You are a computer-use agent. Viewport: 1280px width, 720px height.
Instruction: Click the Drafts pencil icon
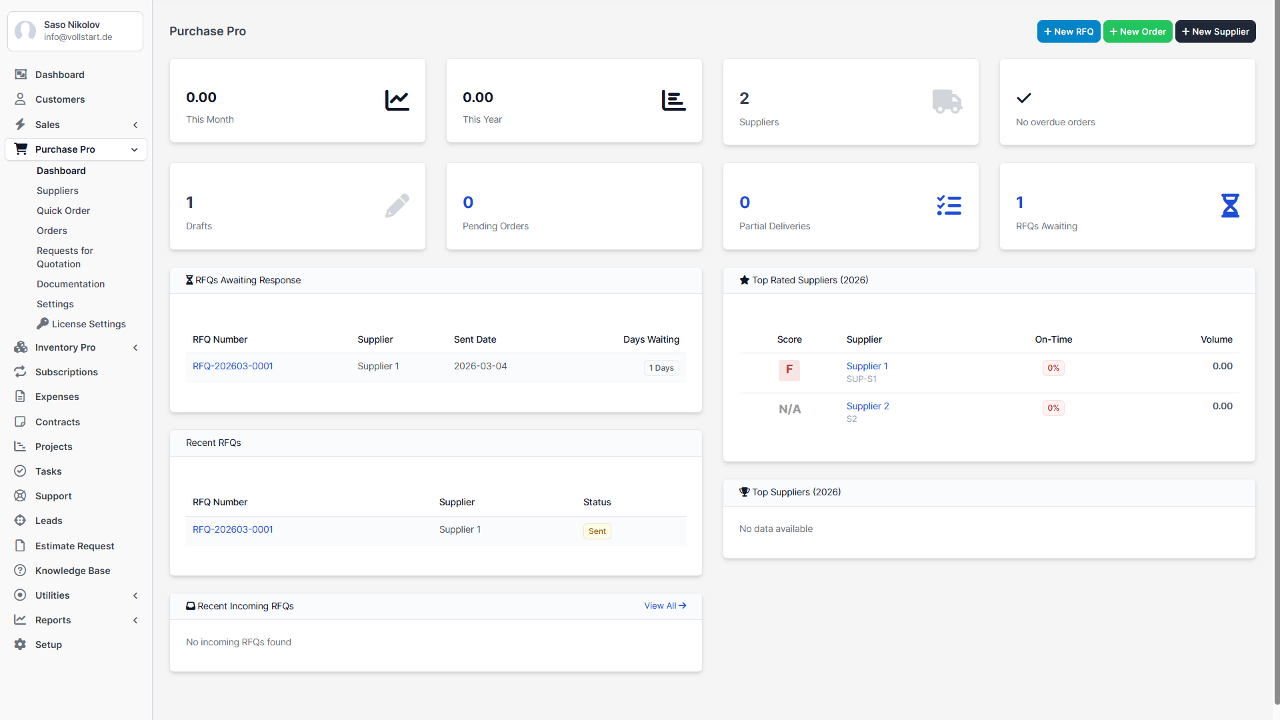pyautogui.click(x=397, y=206)
